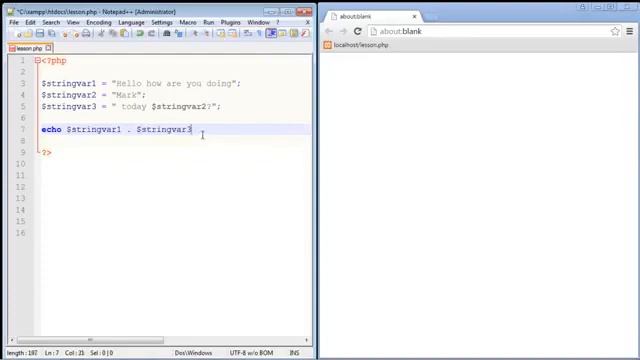Open the Search menu
This screenshot has width=640, height=360.
tap(51, 22)
